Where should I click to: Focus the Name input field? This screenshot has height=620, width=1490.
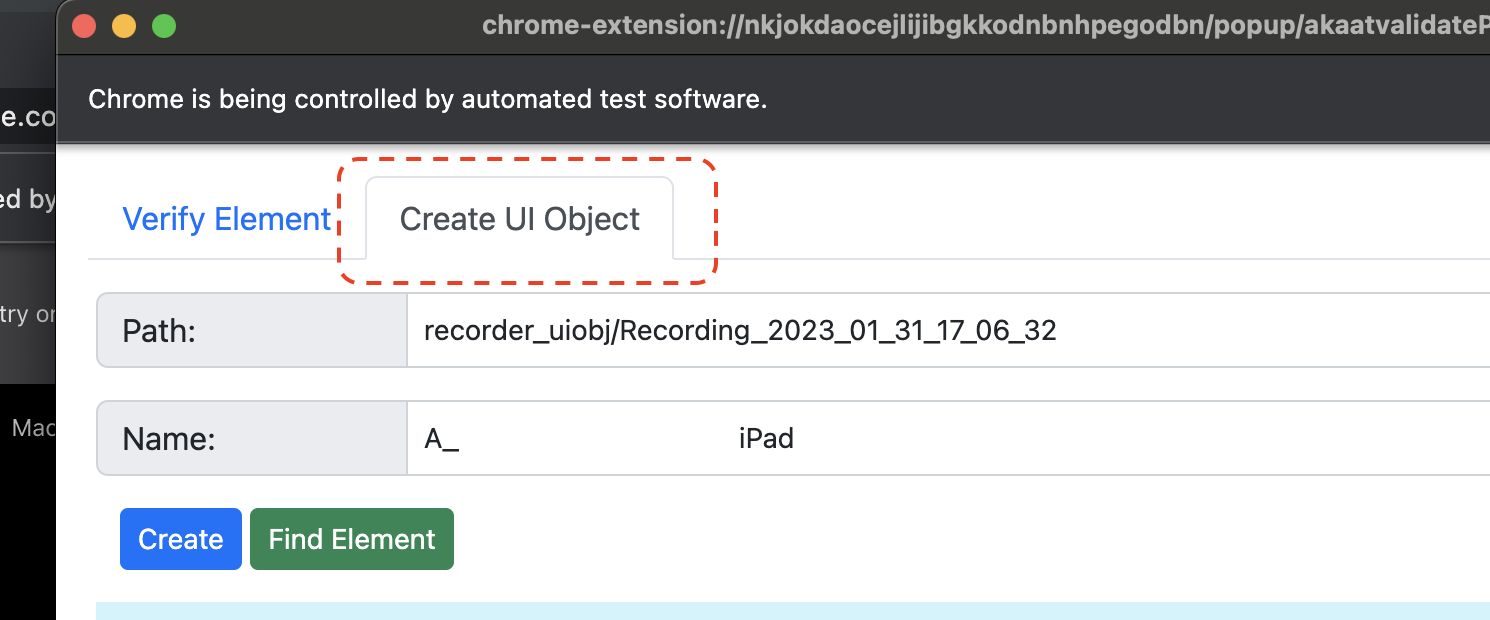pyautogui.click(x=948, y=438)
